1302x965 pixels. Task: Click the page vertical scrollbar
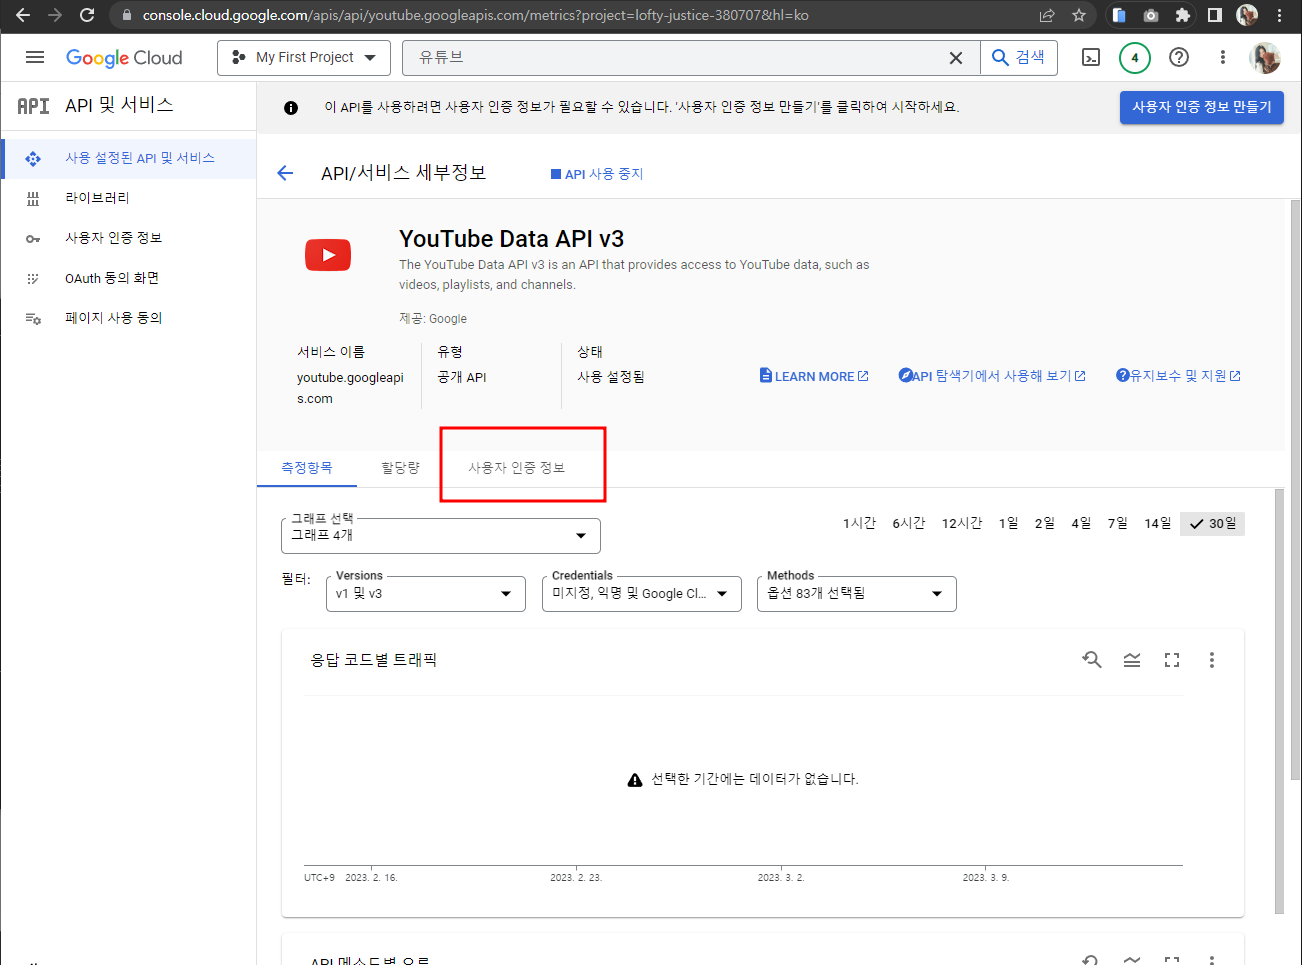(x=1296, y=490)
